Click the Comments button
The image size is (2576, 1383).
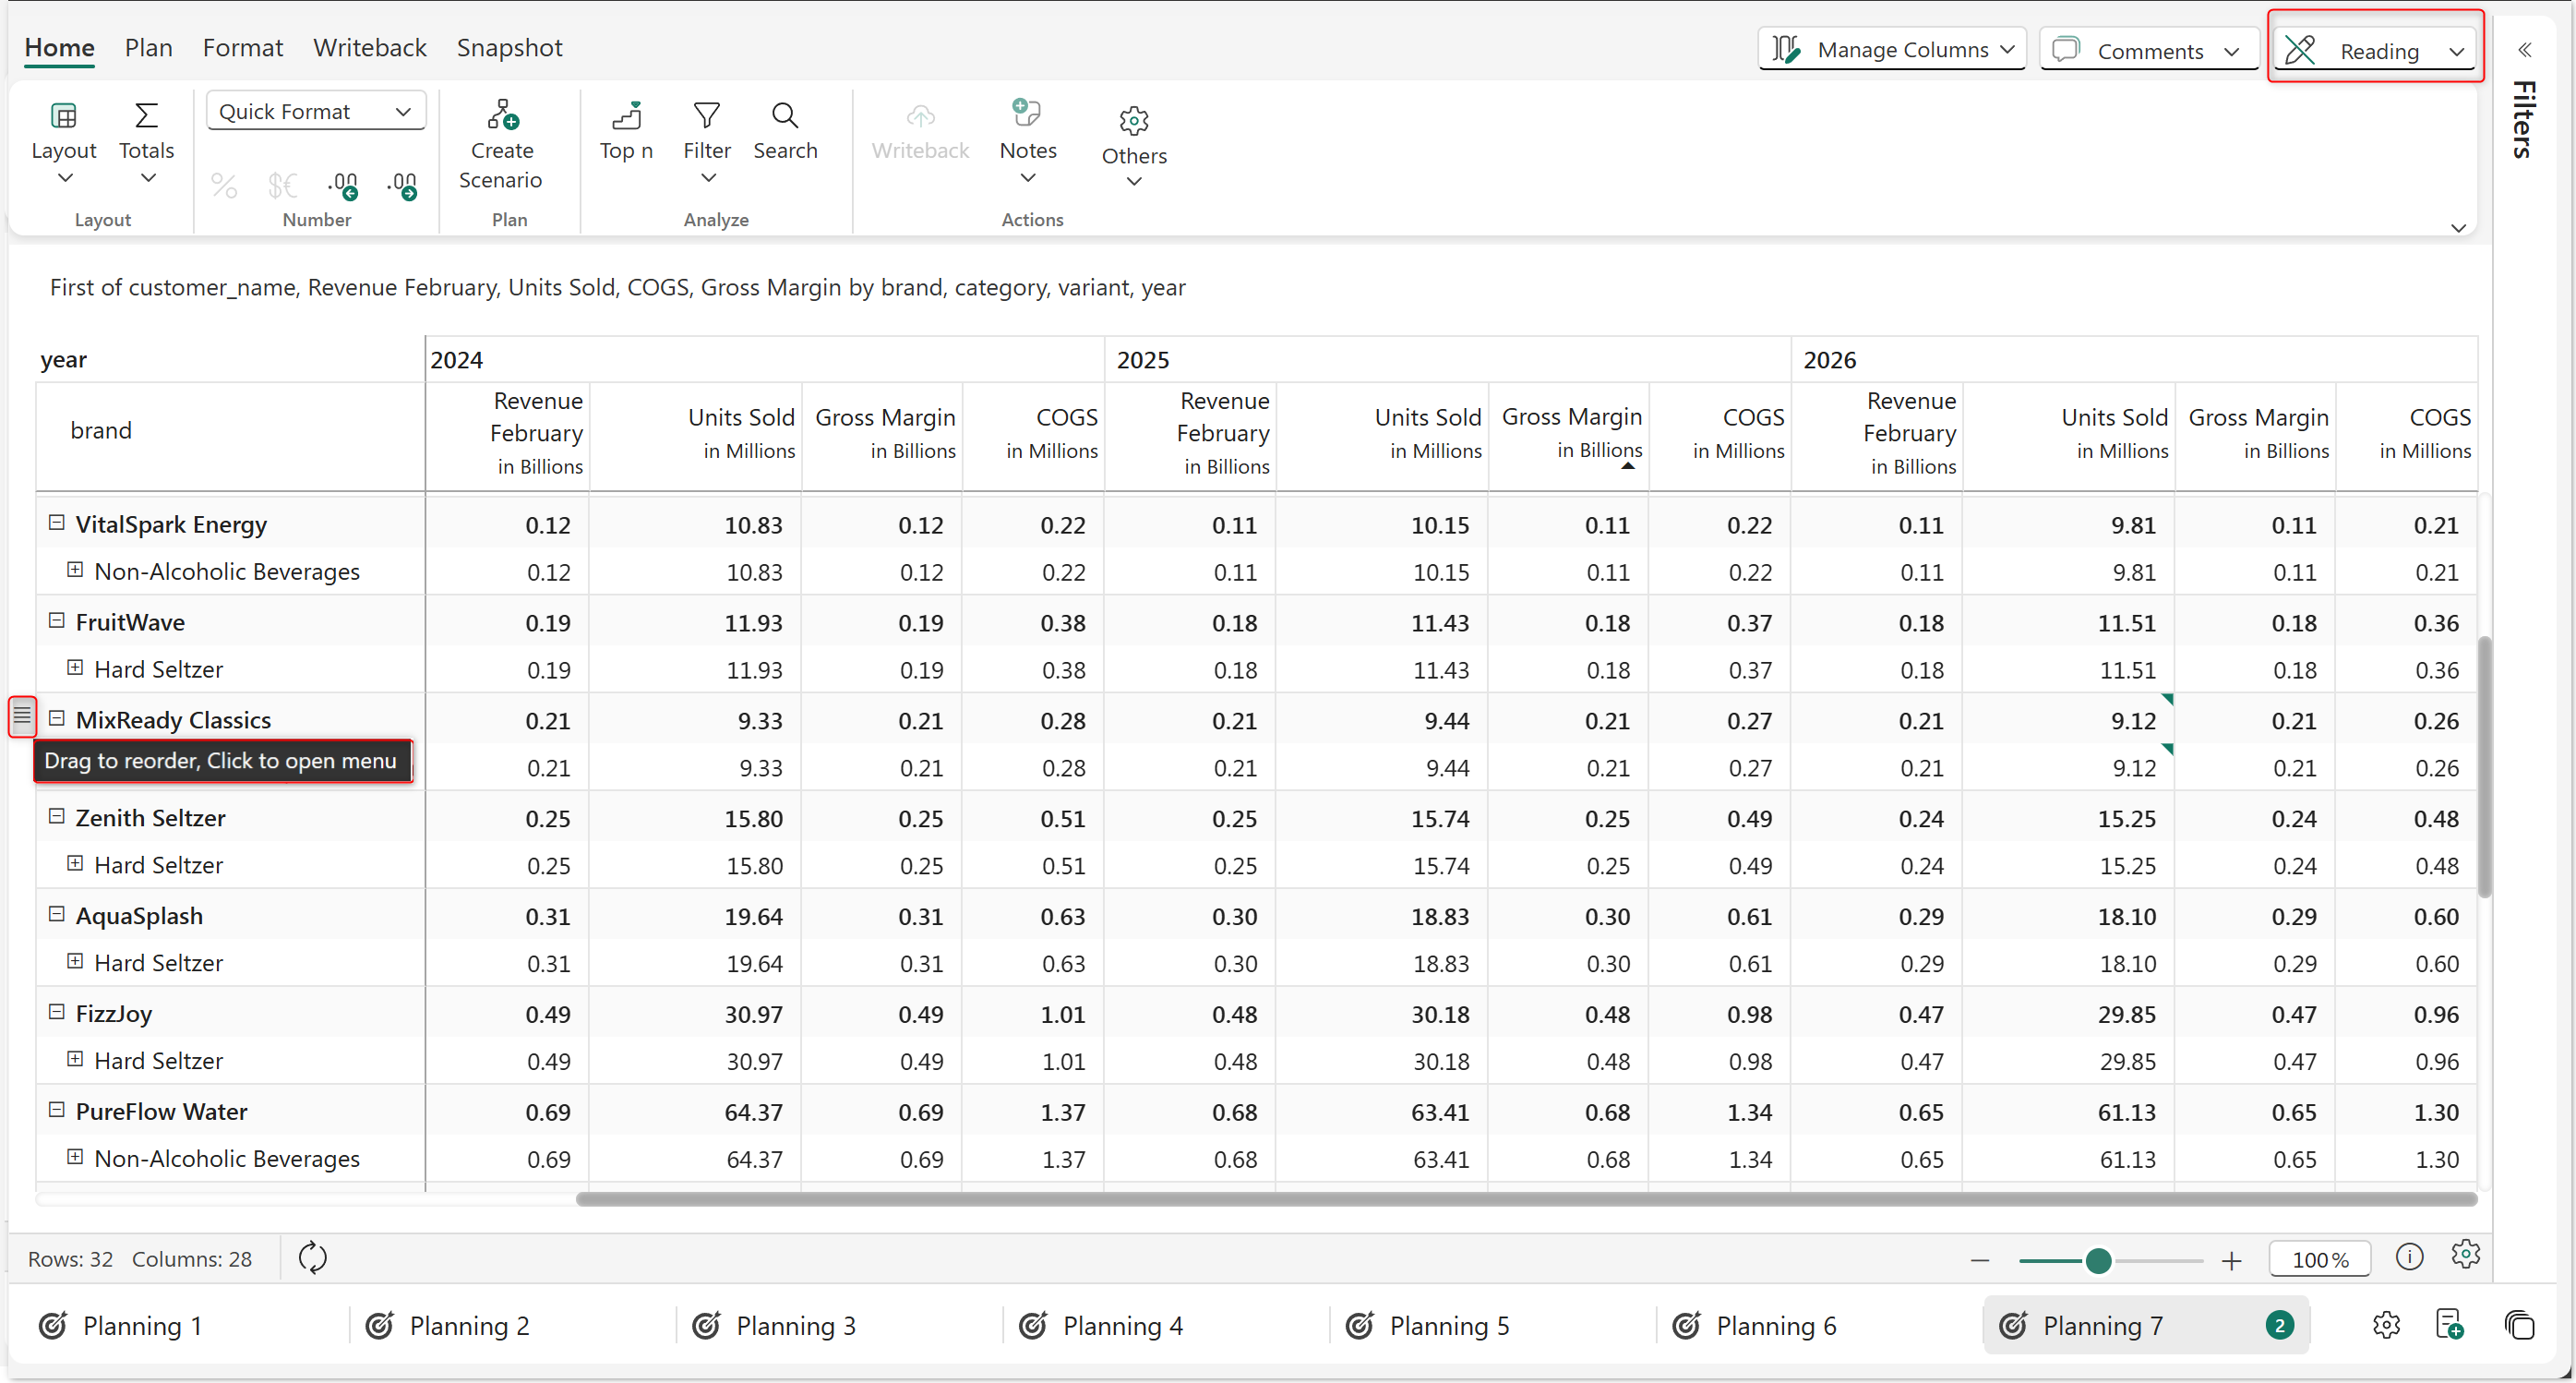click(2148, 50)
